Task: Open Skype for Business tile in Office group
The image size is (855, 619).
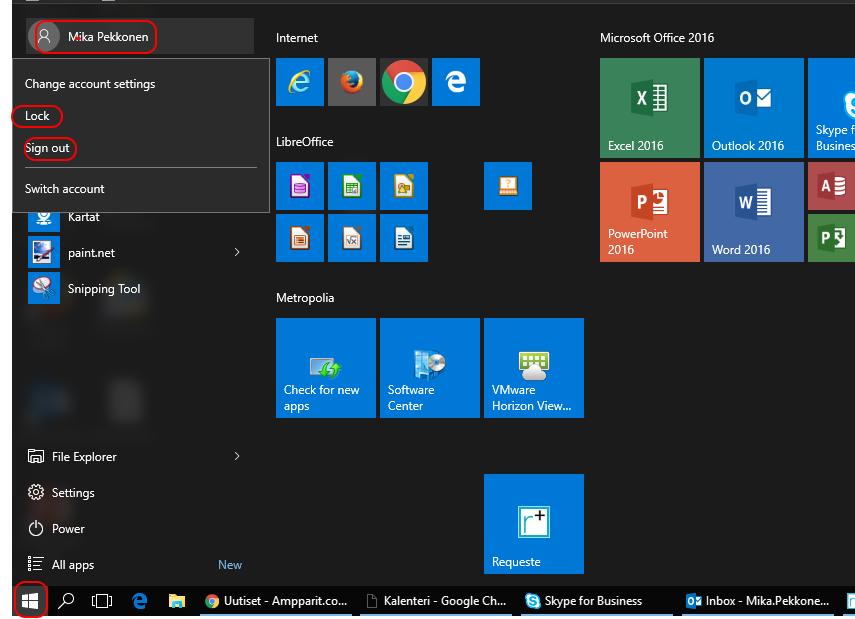Action: 832,108
